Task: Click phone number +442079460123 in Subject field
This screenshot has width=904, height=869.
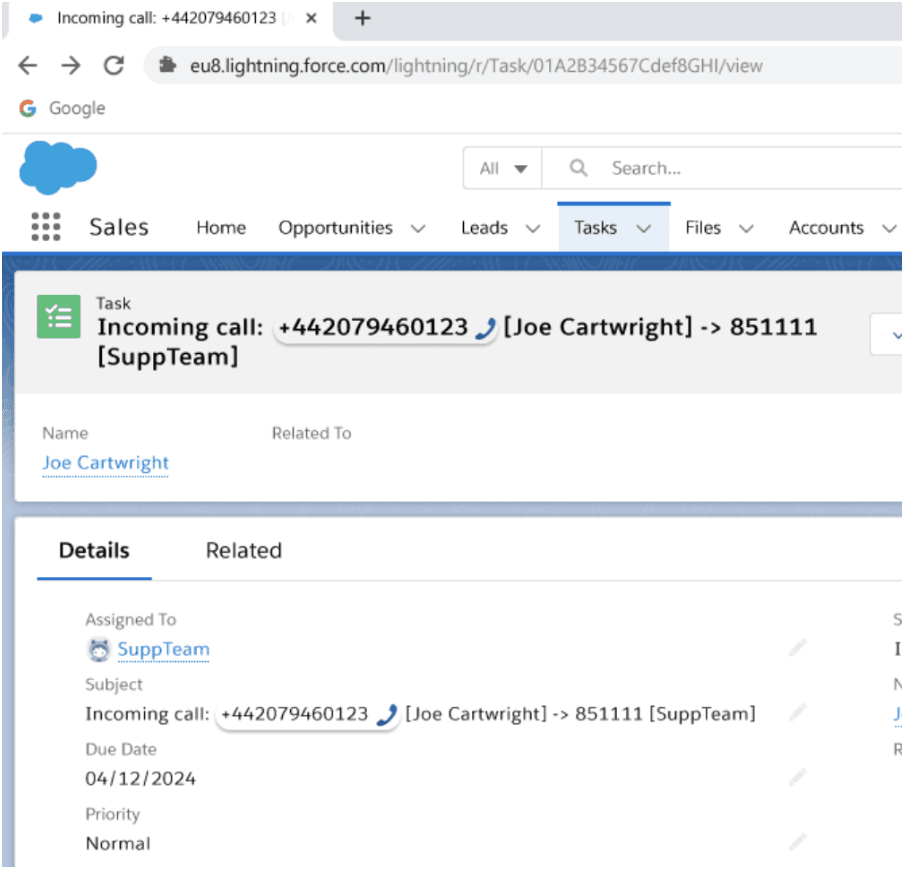Action: (294, 714)
